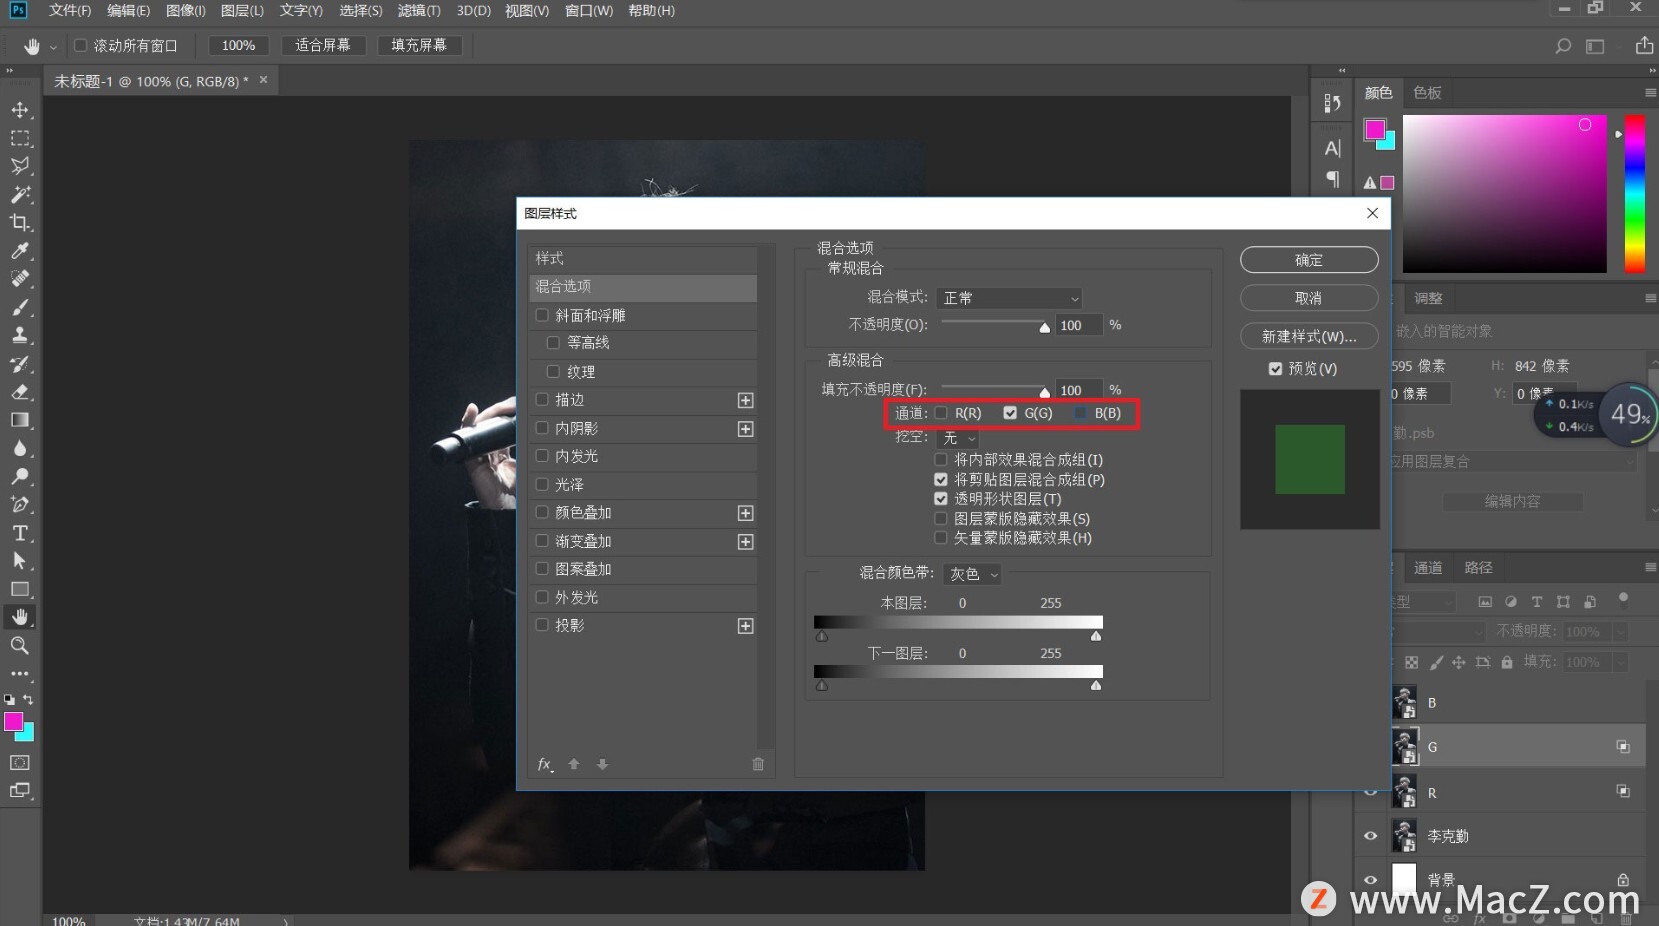Viewport: 1659px width, 926px height.
Task: Click the 新建样式(W)... button
Action: coord(1309,336)
